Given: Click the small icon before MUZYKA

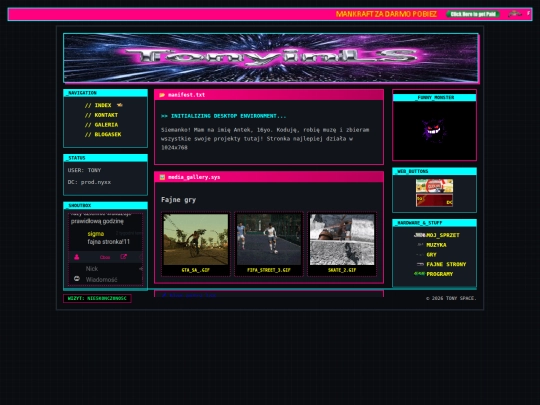Looking at the screenshot, I should [420, 245].
